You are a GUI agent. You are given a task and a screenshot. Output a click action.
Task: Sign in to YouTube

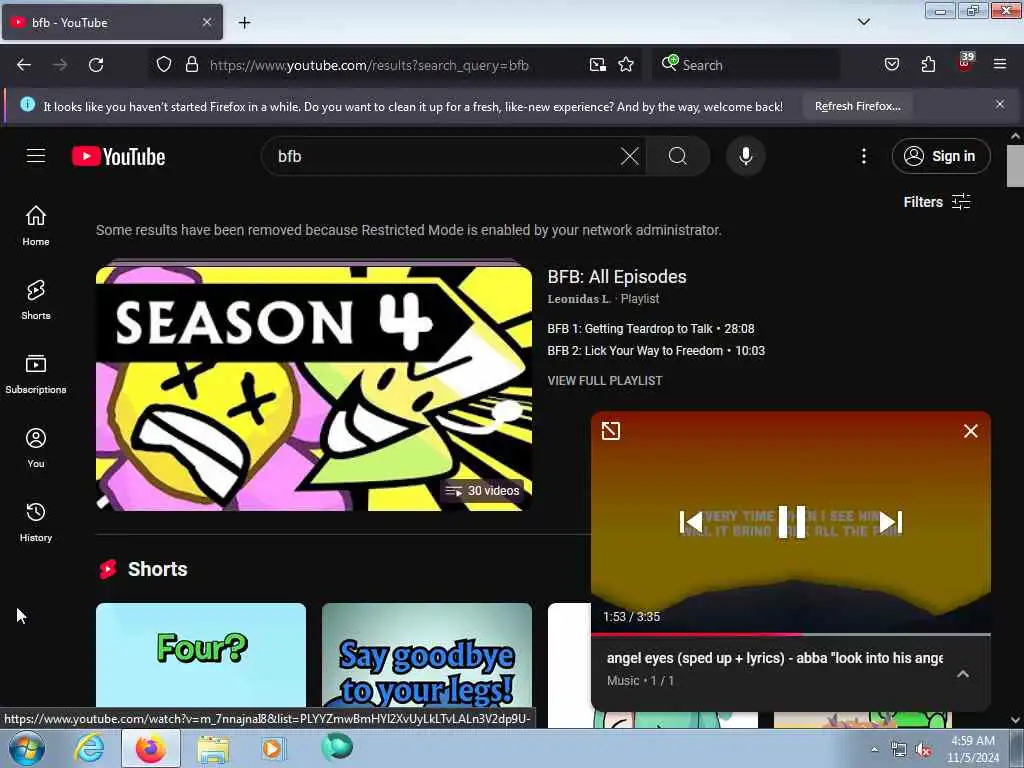tap(940, 156)
